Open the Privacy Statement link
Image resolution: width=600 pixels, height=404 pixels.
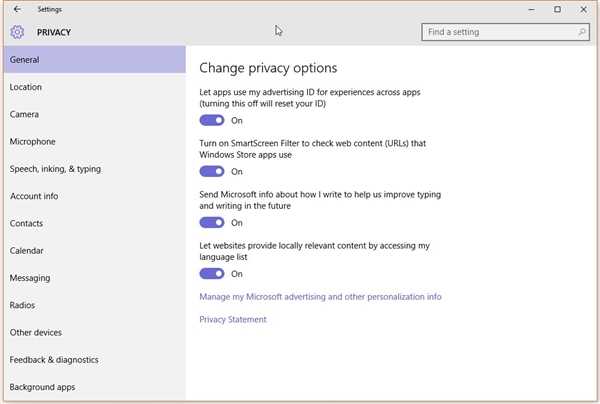click(x=233, y=320)
